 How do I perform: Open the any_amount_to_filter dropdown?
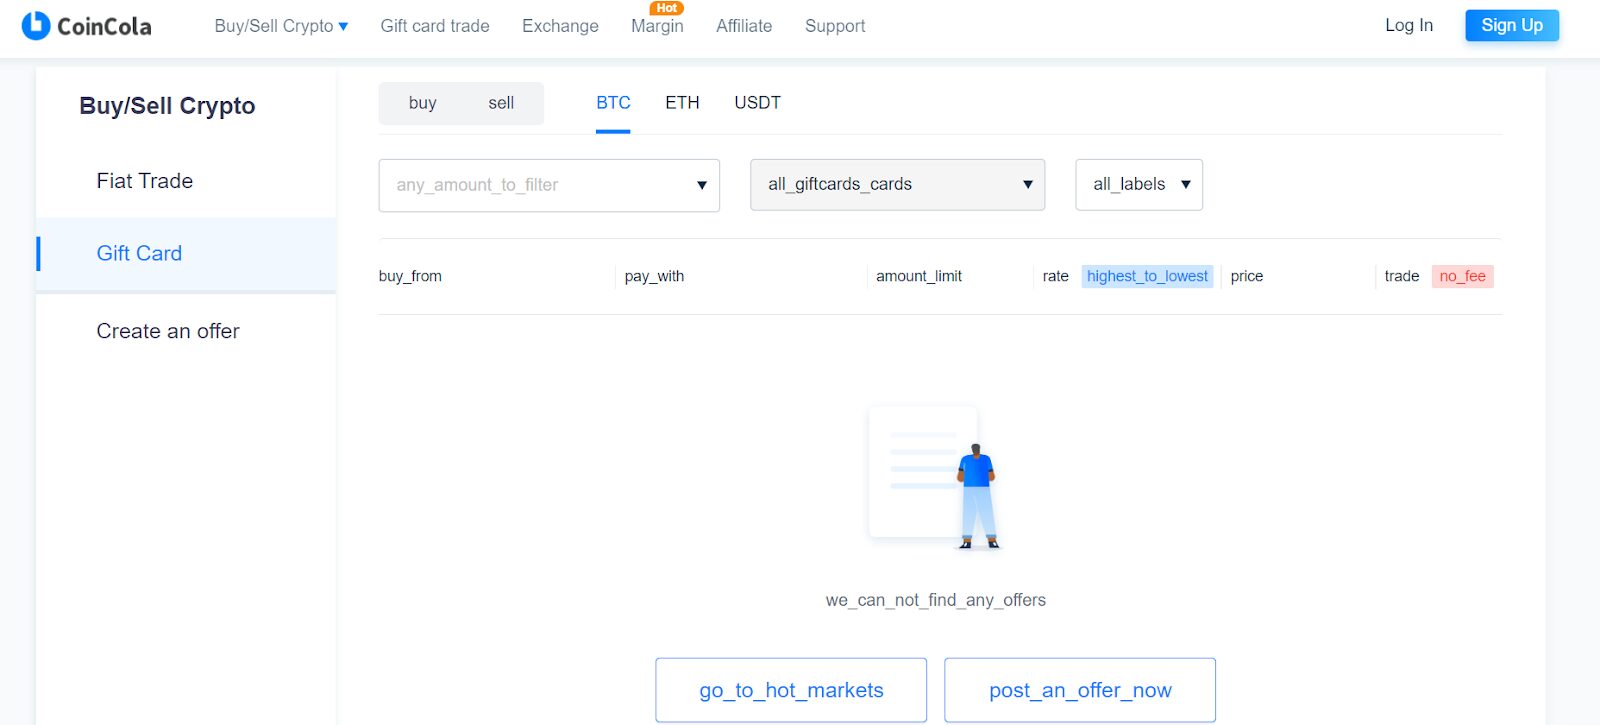tap(549, 185)
